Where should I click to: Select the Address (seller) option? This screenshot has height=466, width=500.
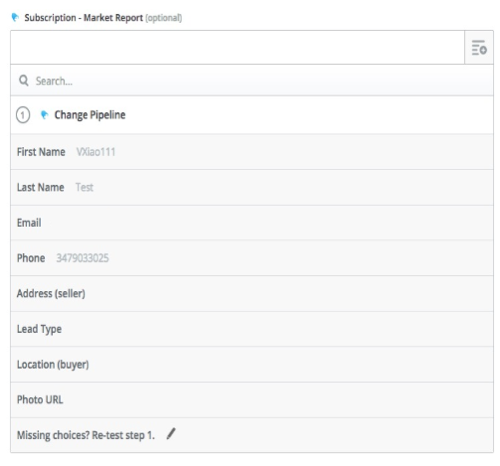[x=252, y=294]
